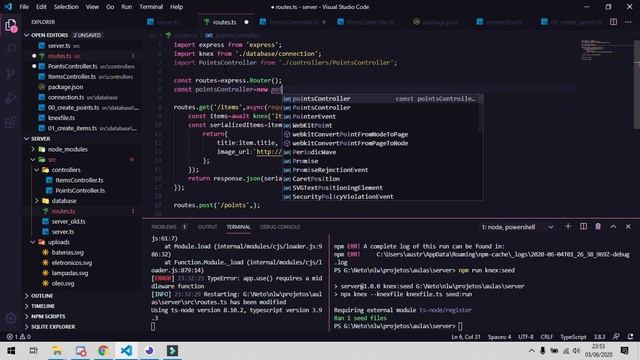The height and width of the screenshot is (360, 640).
Task: Open Task View on taskbar
Action: pos(33,351)
